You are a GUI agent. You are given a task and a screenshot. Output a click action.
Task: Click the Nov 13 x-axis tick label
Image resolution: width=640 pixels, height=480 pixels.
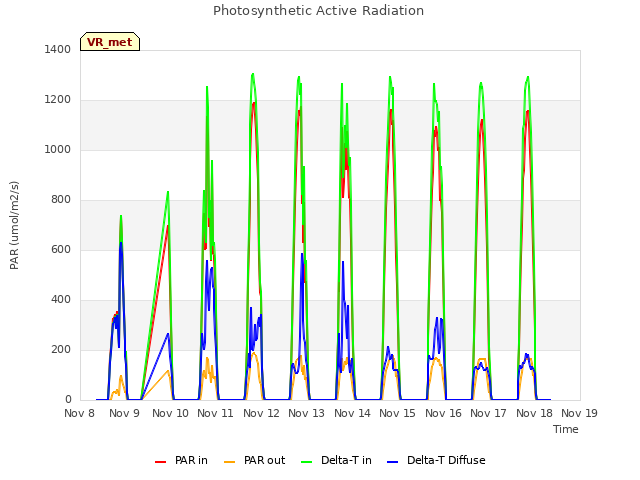pyautogui.click(x=306, y=413)
